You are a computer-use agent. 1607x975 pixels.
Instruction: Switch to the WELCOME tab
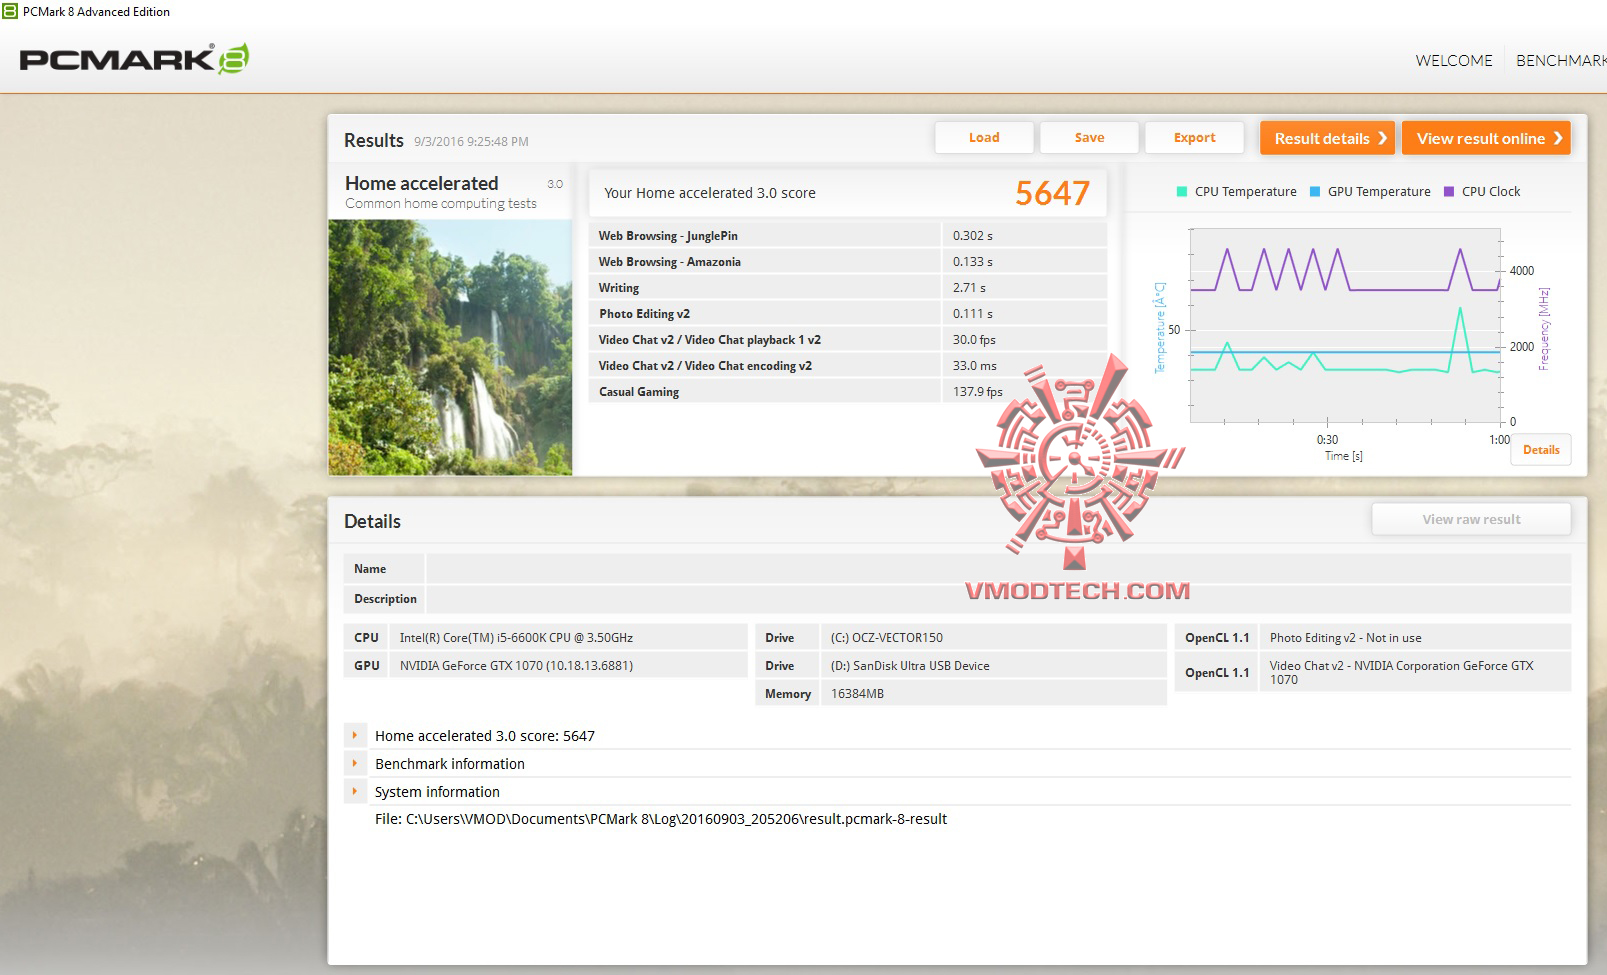tap(1452, 60)
